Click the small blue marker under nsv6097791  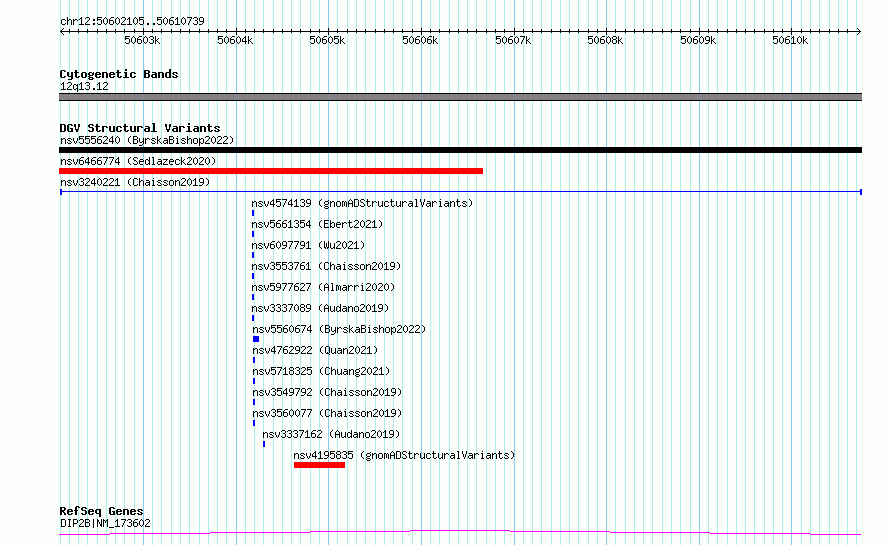[253, 255]
